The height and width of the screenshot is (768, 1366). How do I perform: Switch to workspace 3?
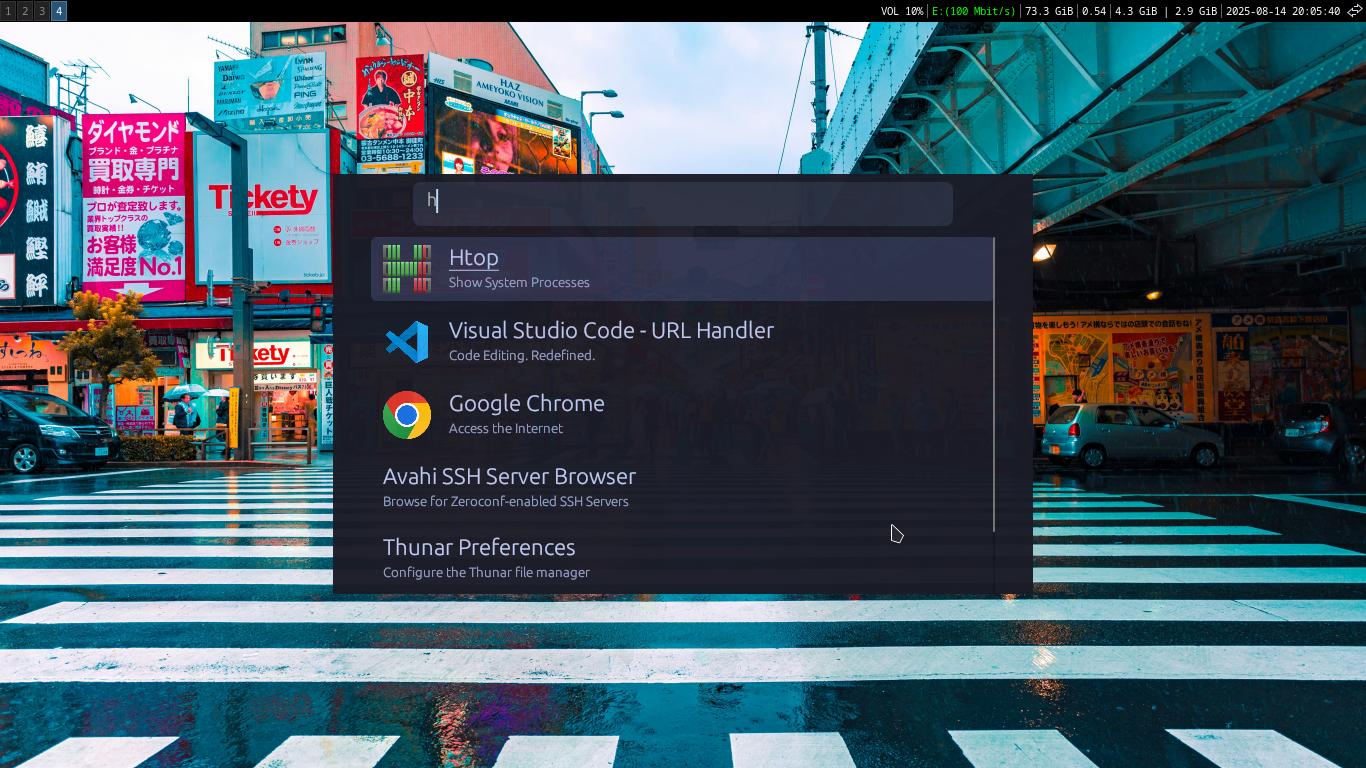tap(40, 10)
